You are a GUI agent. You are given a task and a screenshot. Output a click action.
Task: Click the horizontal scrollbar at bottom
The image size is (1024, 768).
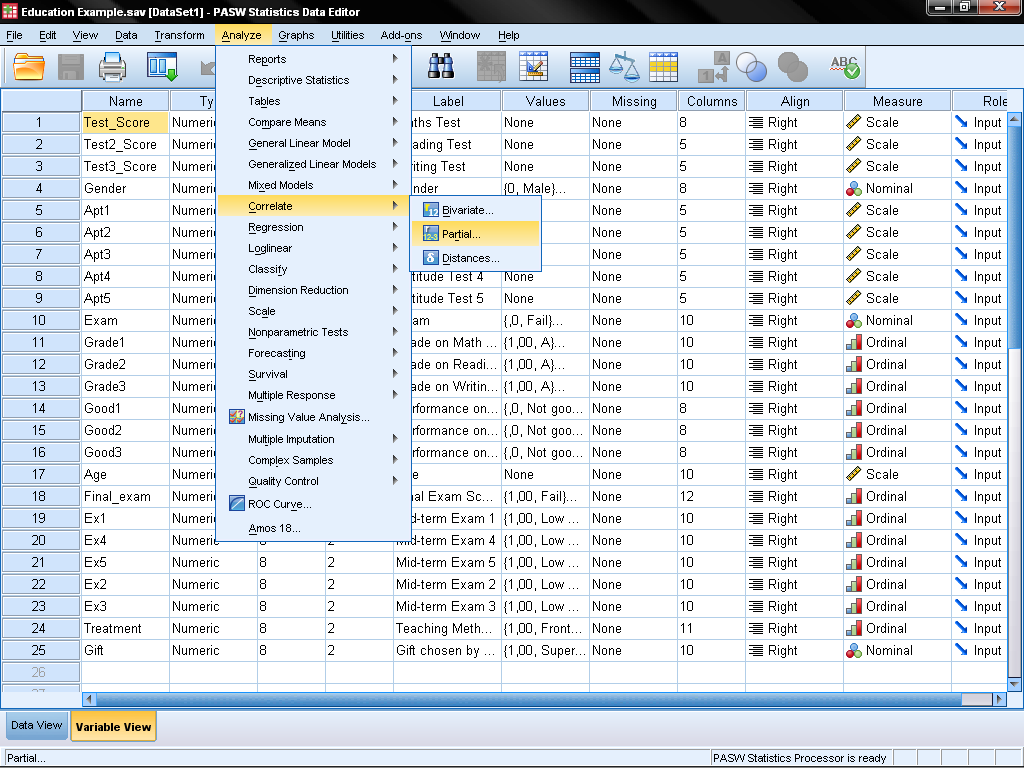tap(540, 699)
